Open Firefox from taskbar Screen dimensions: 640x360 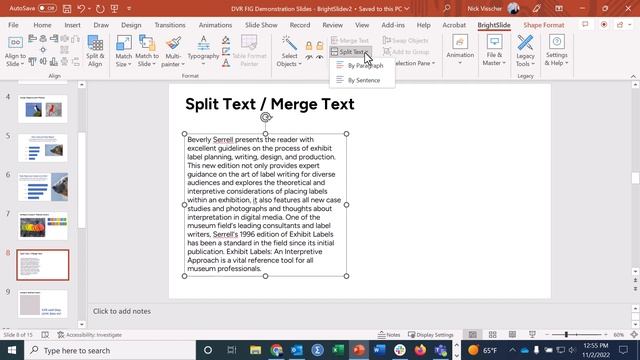[420, 350]
